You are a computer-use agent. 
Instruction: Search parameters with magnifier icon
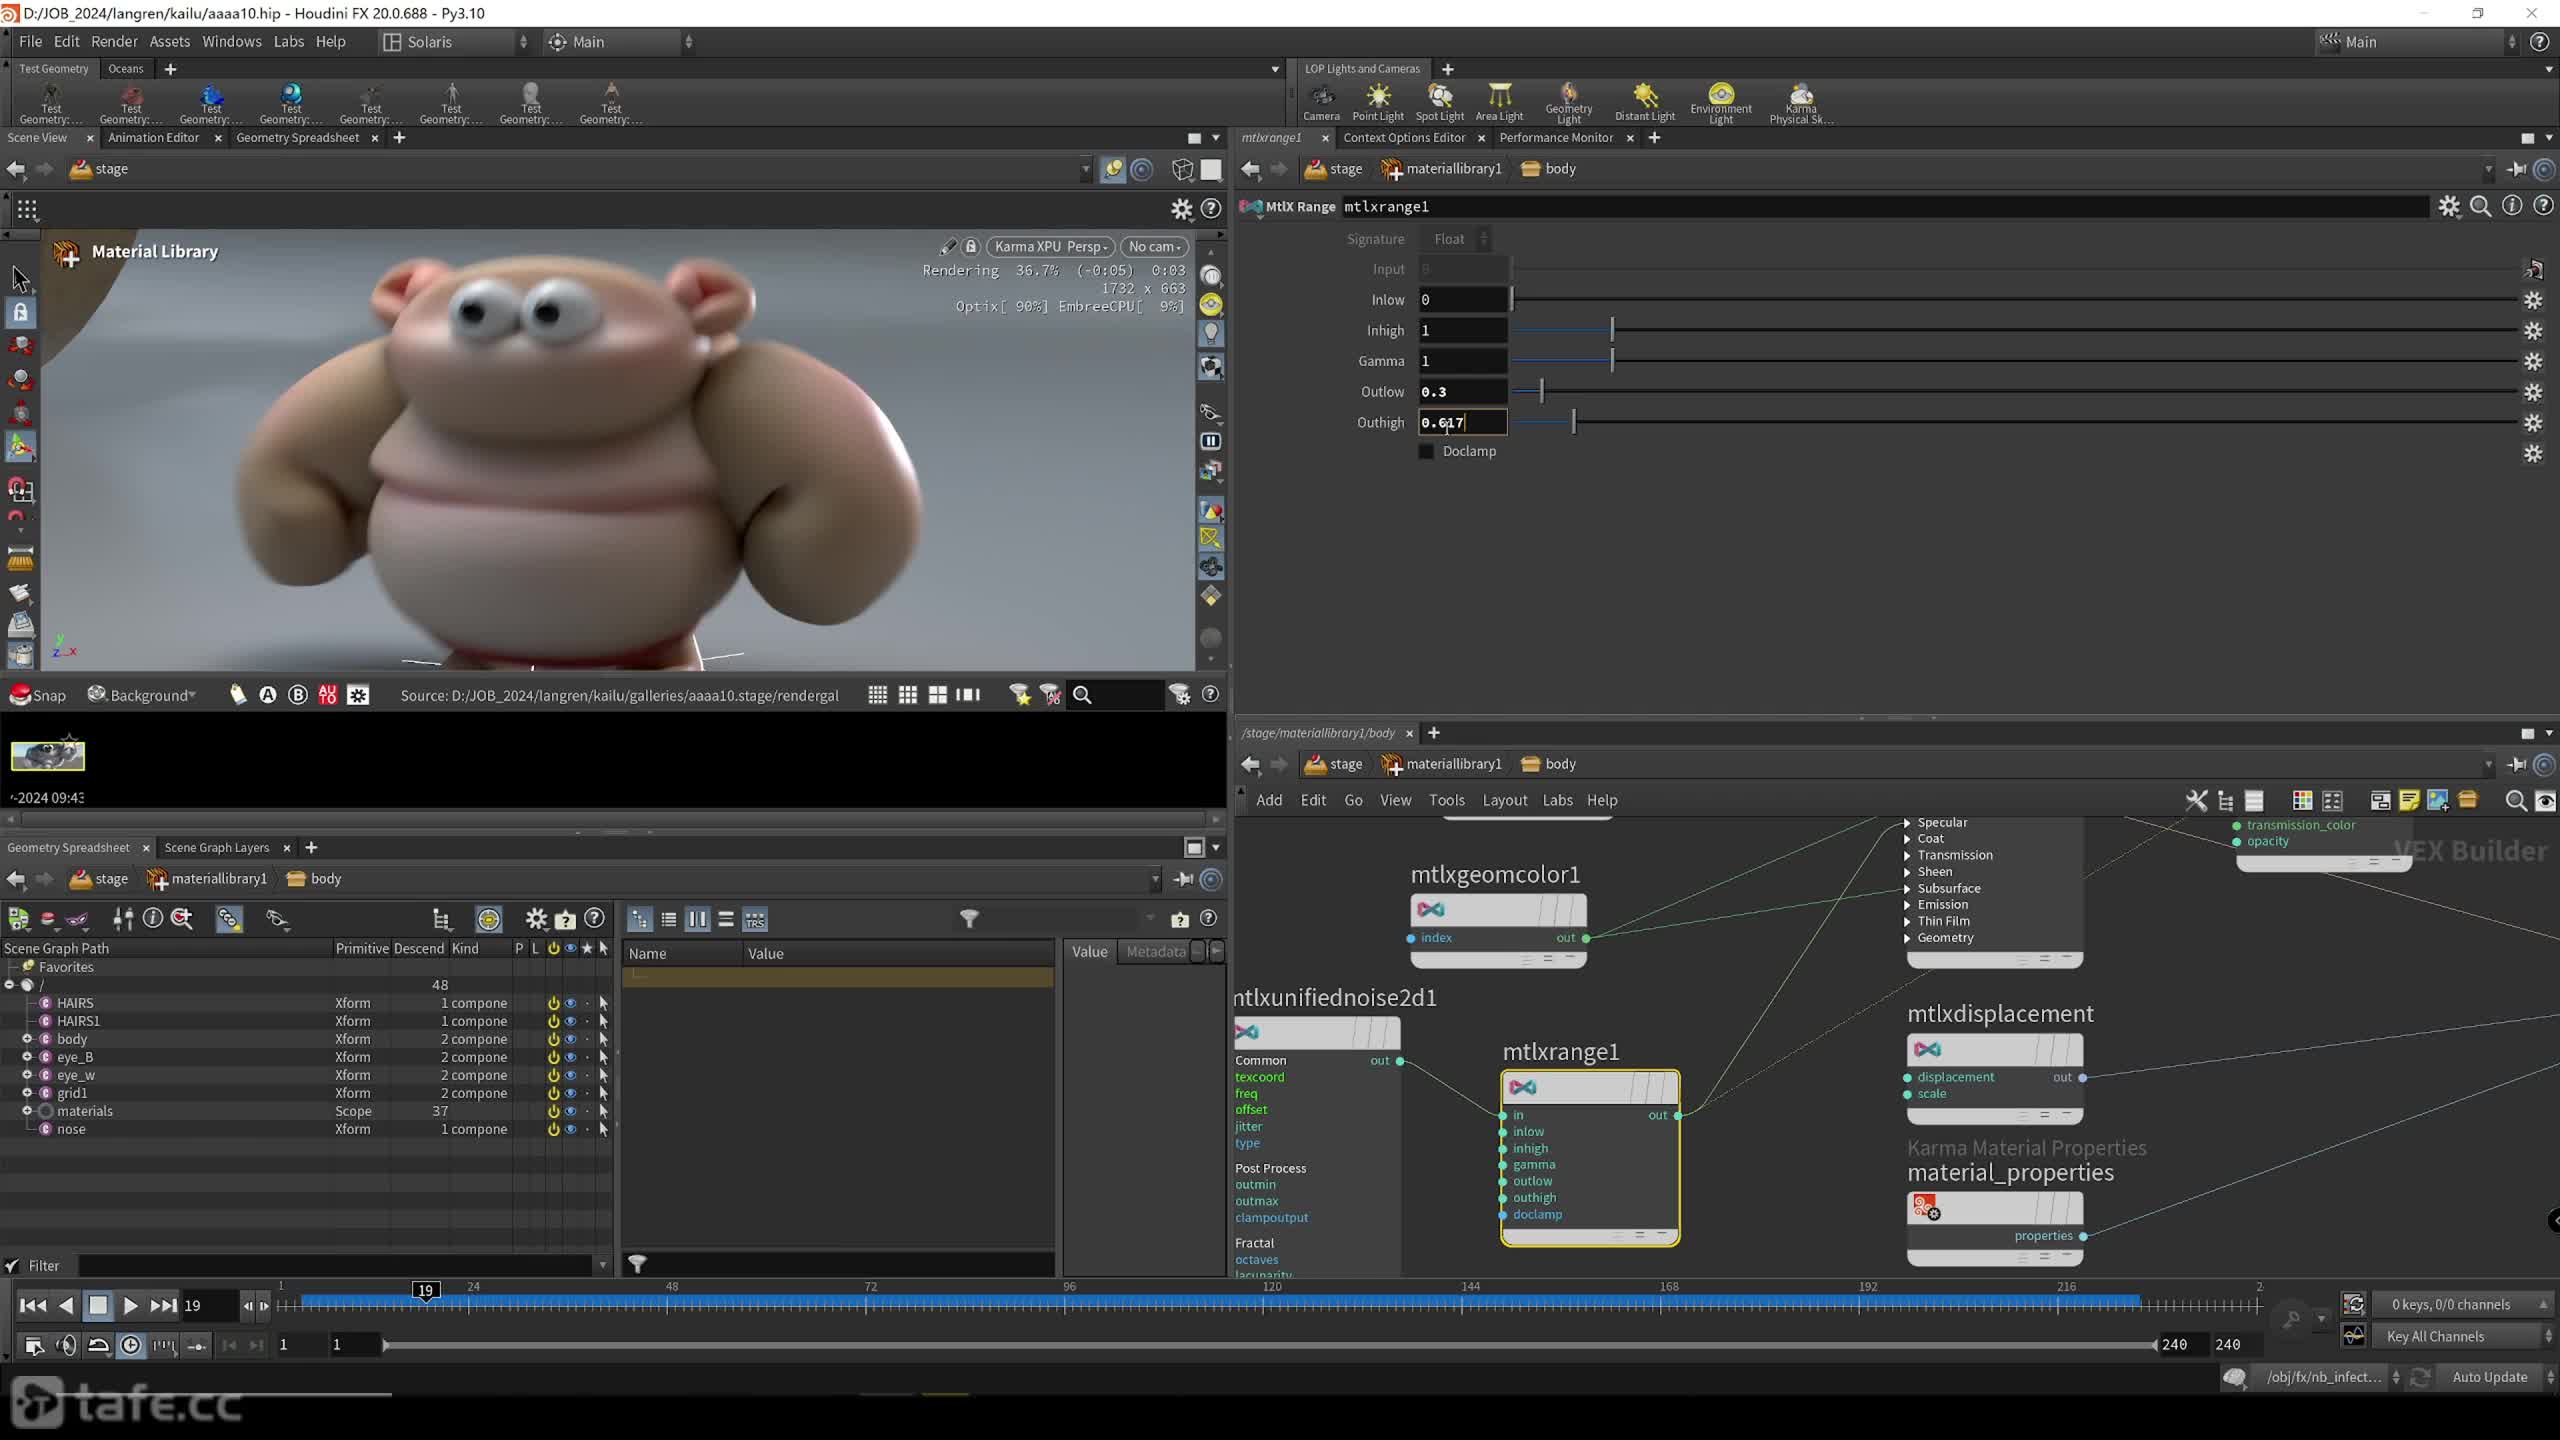2481,206
